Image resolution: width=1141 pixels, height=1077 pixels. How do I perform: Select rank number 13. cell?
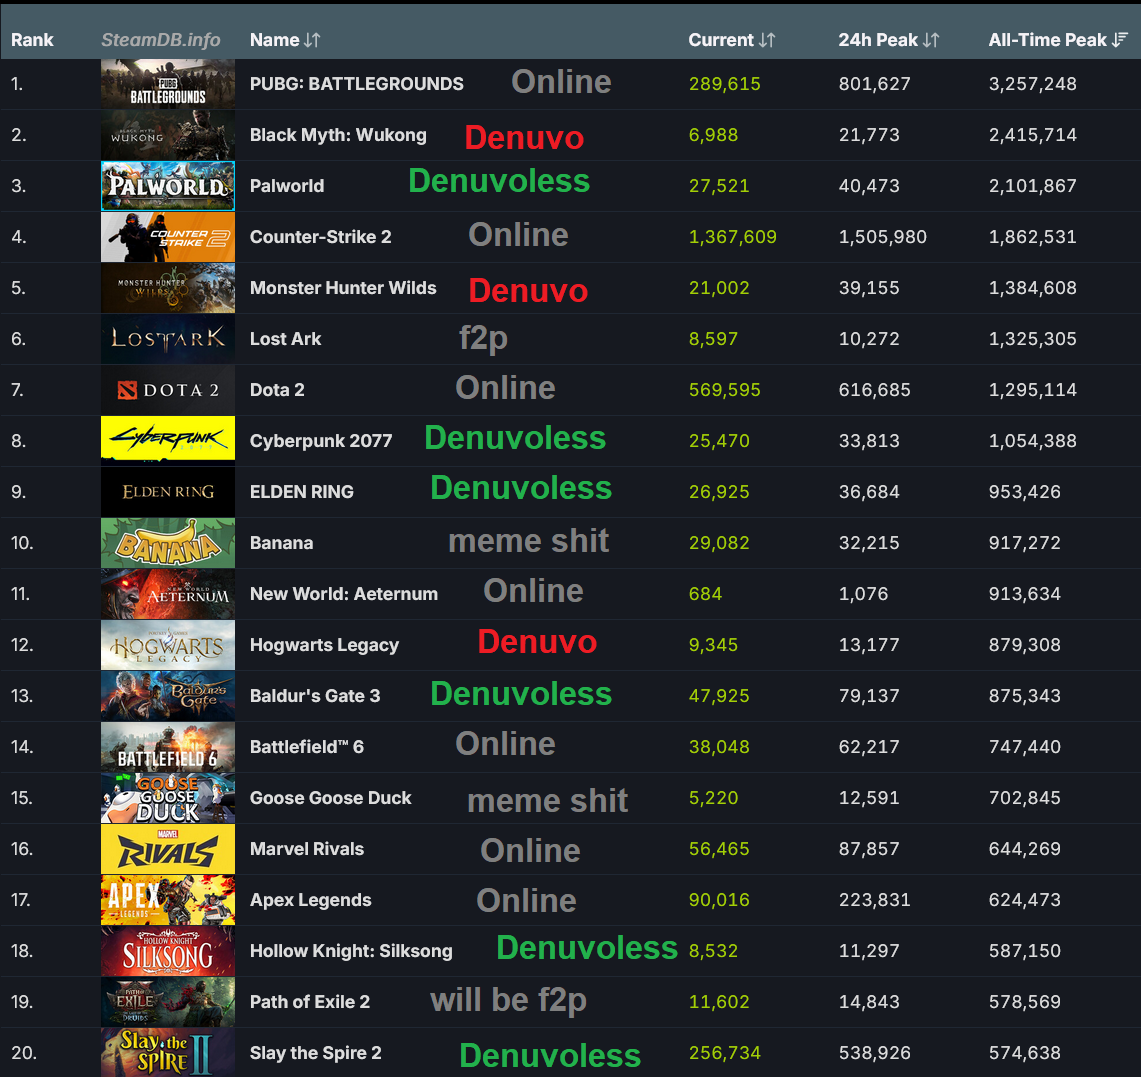[x=22, y=696]
